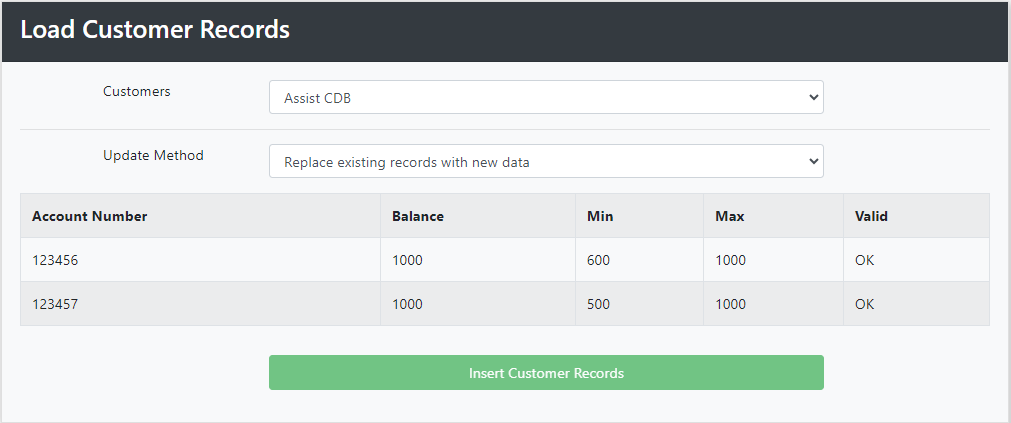Click the chevron arrow on Customers select

[813, 97]
